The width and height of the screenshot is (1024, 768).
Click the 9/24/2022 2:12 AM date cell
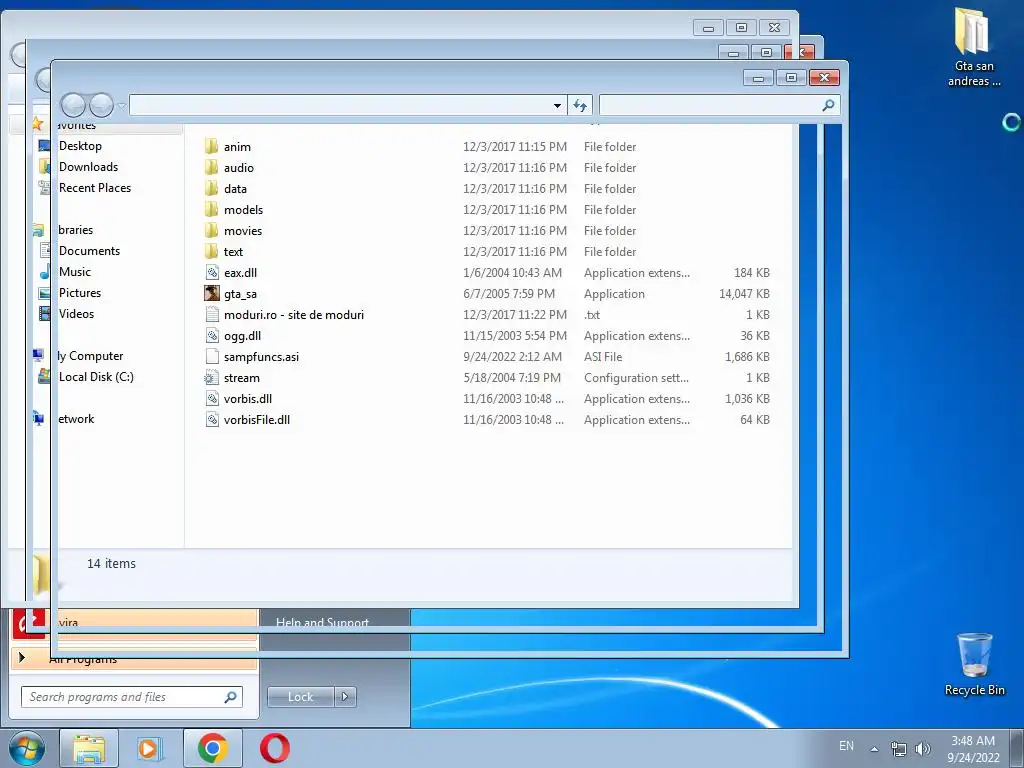click(x=512, y=357)
